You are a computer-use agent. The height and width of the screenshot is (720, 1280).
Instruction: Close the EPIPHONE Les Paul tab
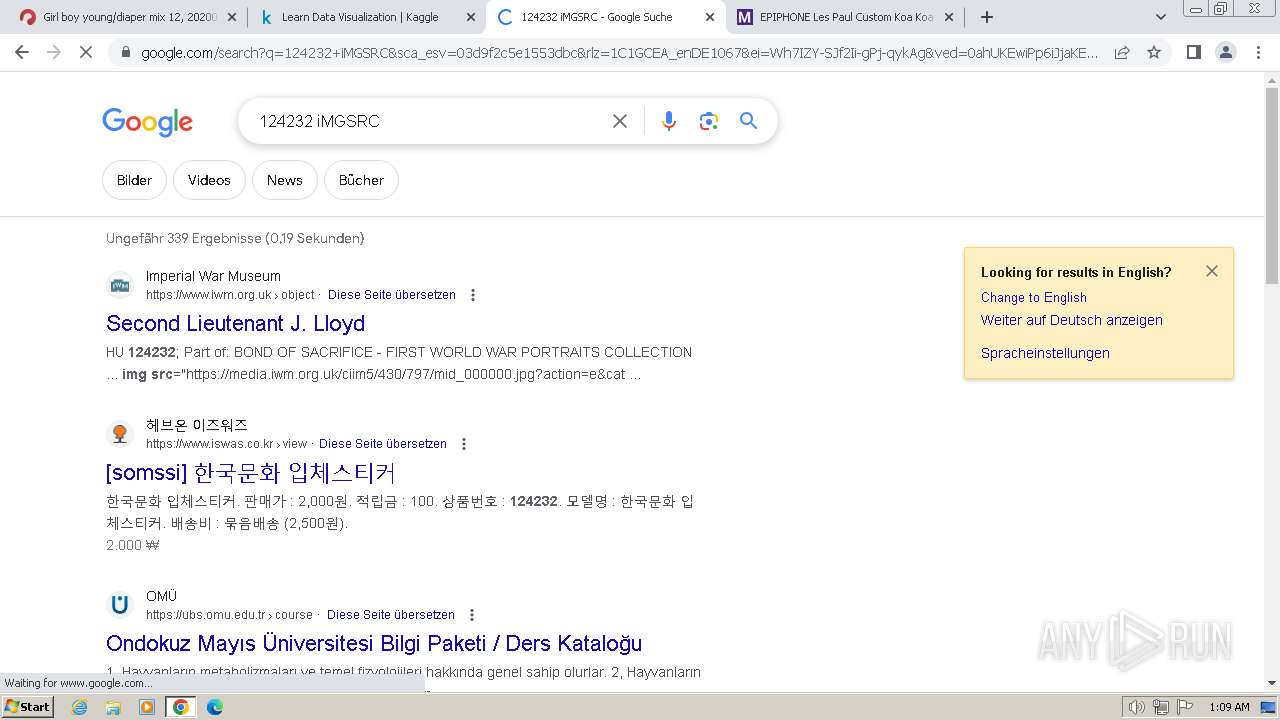point(950,17)
